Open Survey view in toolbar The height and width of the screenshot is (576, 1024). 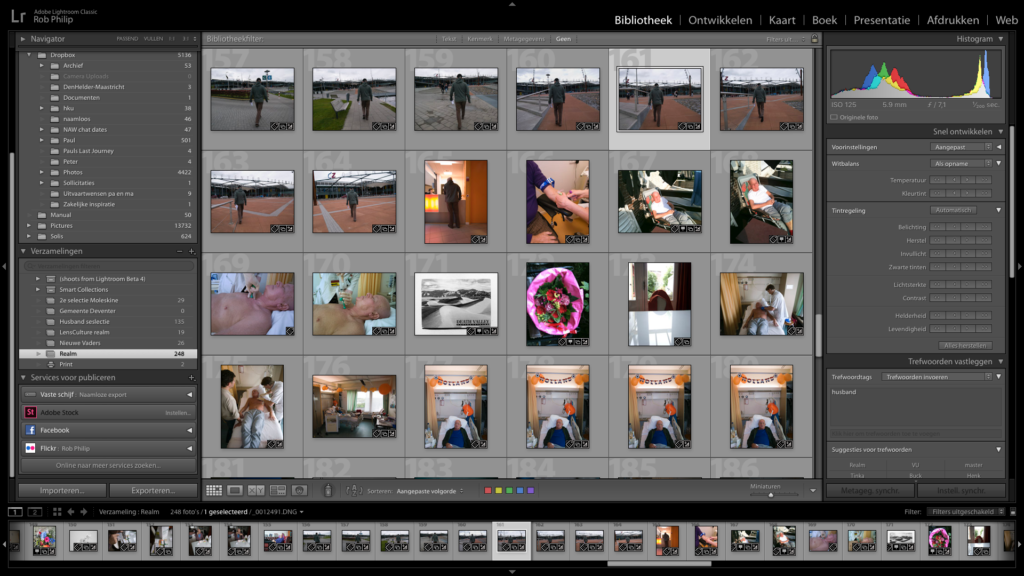[x=278, y=490]
